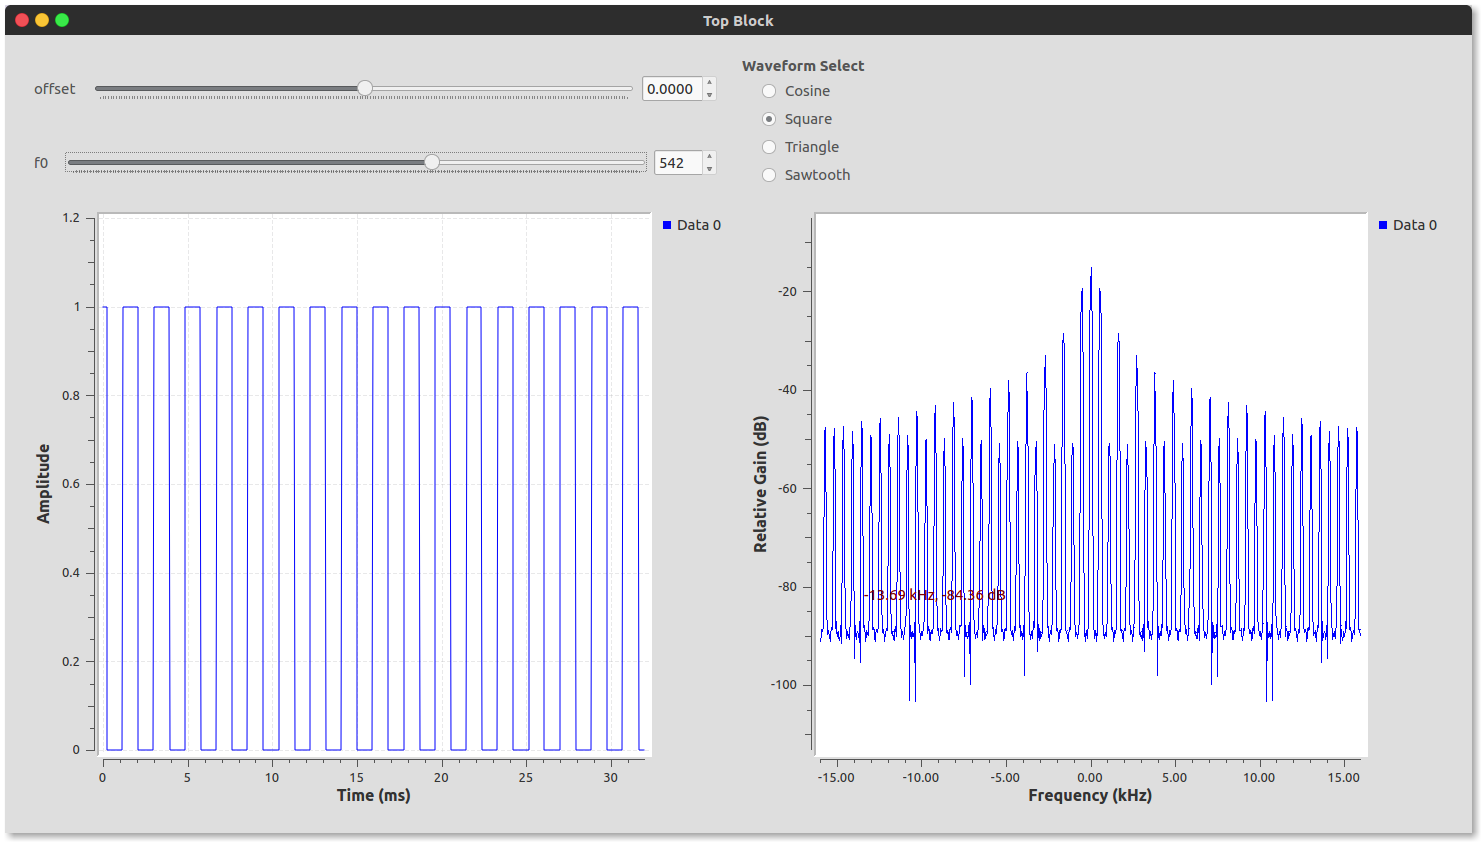The width and height of the screenshot is (1481, 842).
Task: Click the 15.00 tick label on the frequency axis
Action: coord(1344,777)
